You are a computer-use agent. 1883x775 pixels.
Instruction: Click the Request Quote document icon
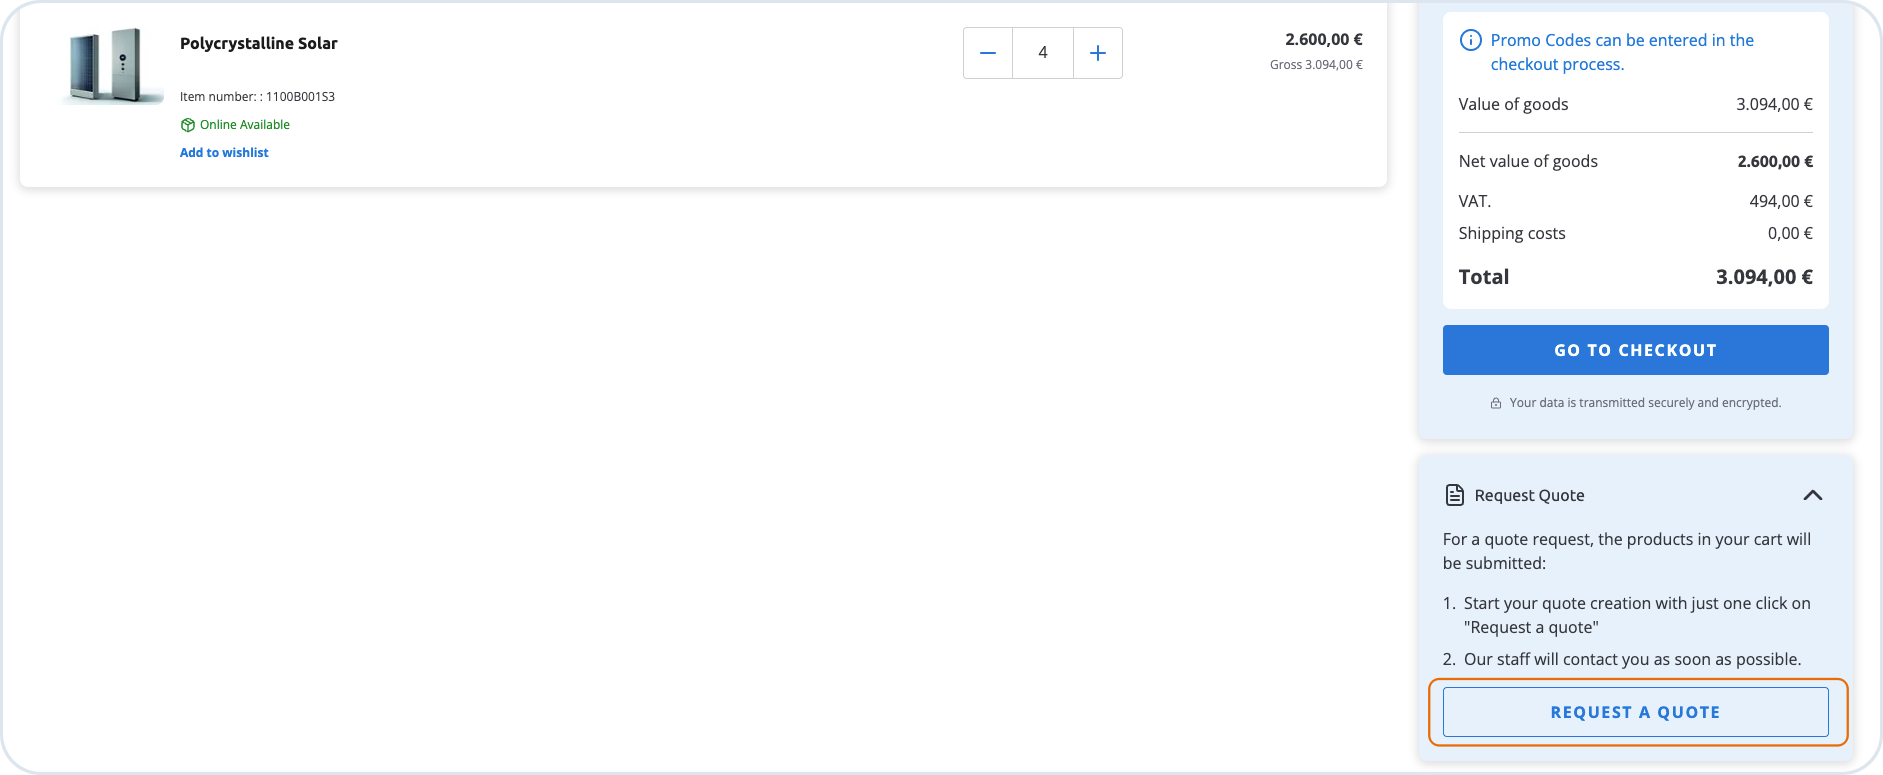[1455, 495]
